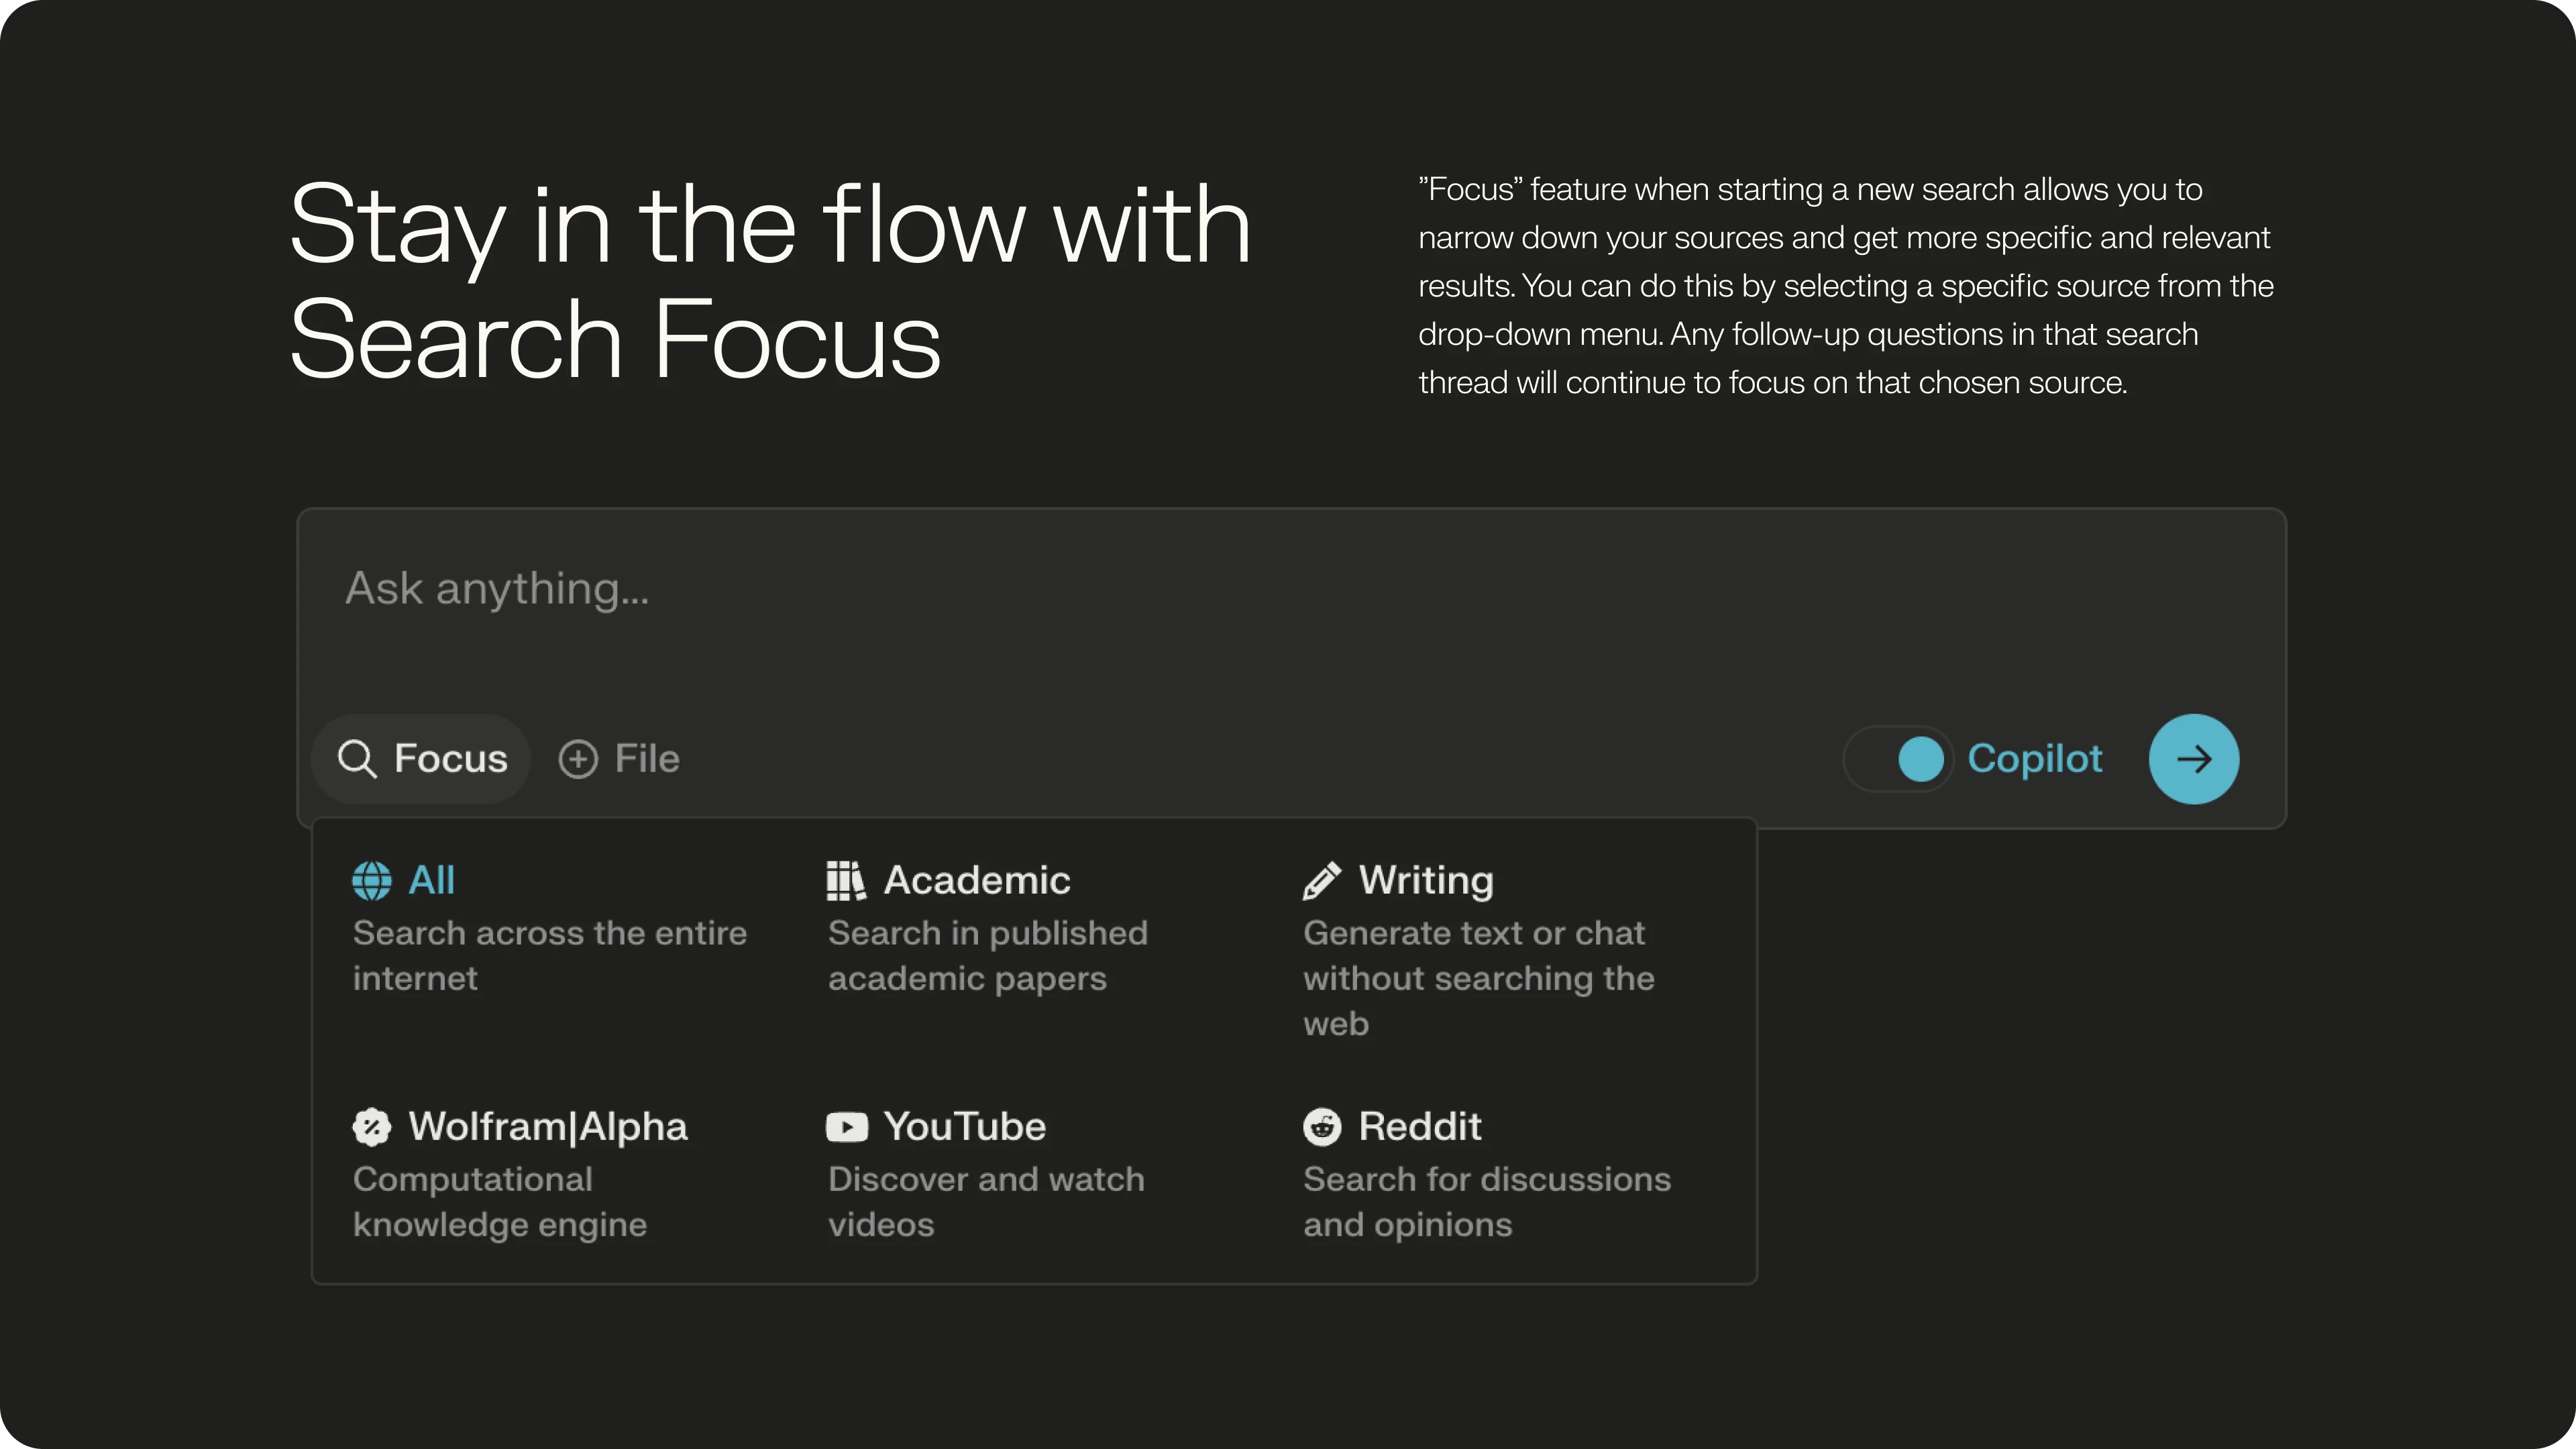The width and height of the screenshot is (2576, 1449).
Task: Select the All focus option
Action: point(431,881)
